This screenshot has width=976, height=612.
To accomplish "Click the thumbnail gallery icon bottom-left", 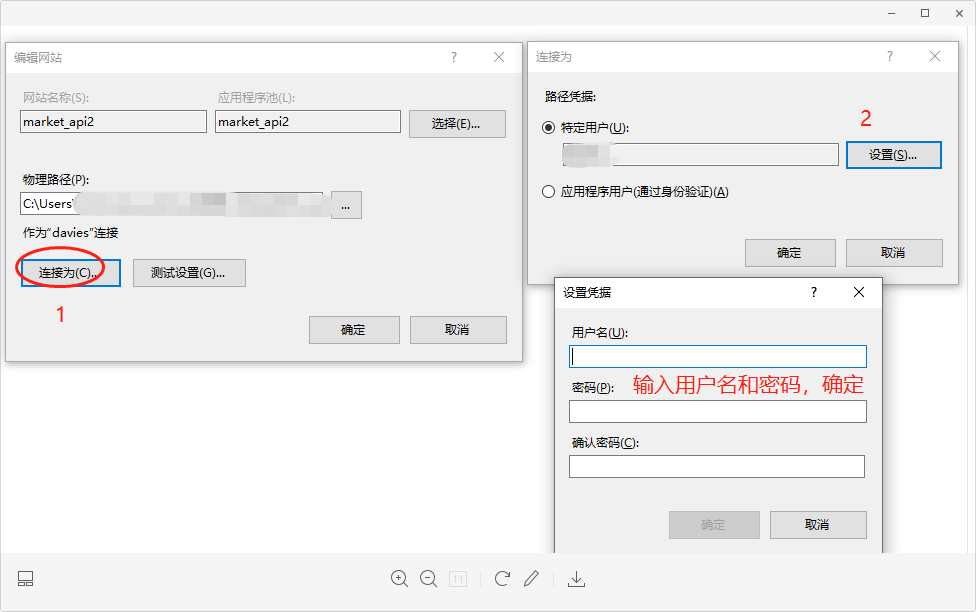I will [25, 578].
